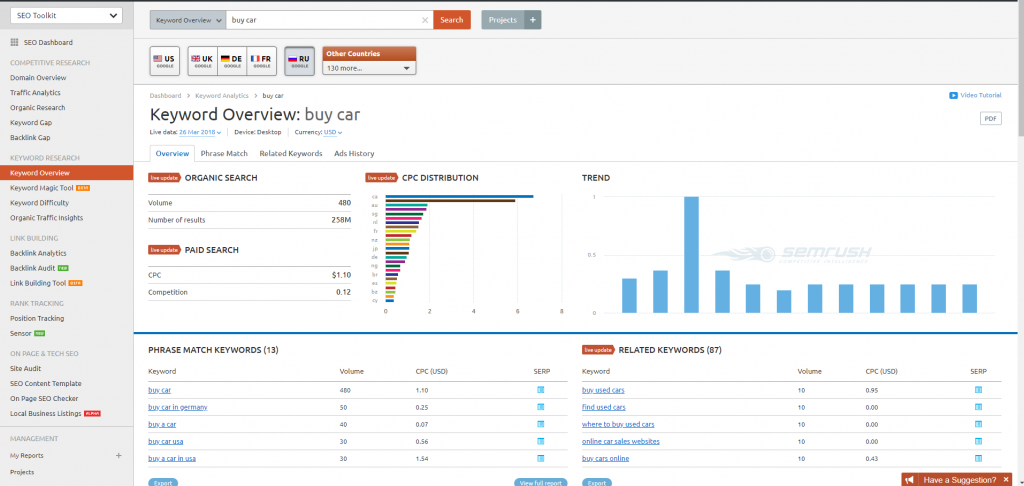Click the SEO Dashboard grid icon
The height and width of the screenshot is (486, 1024).
point(14,42)
